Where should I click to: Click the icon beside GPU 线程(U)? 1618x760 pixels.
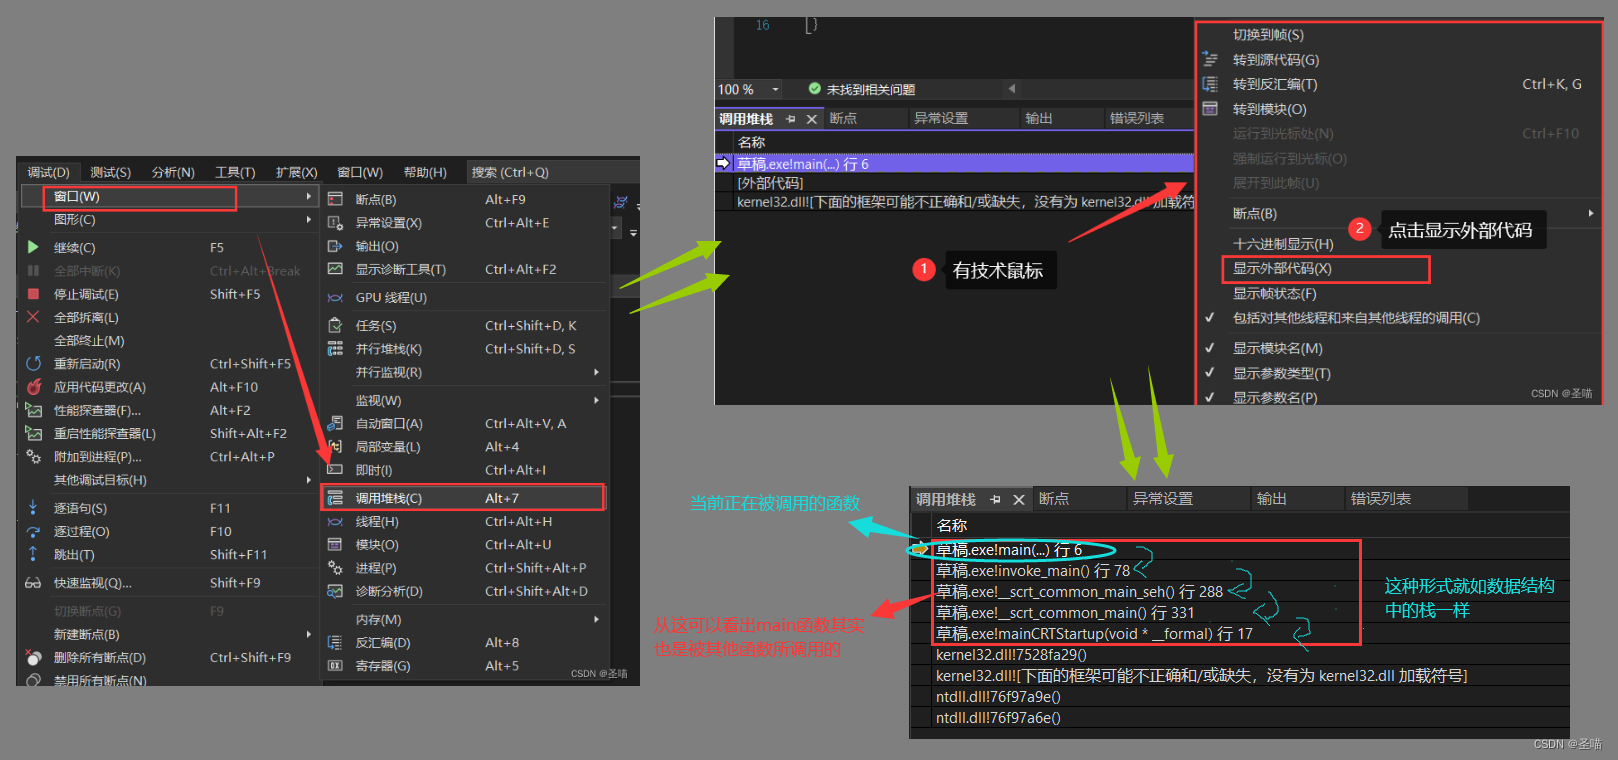[335, 298]
